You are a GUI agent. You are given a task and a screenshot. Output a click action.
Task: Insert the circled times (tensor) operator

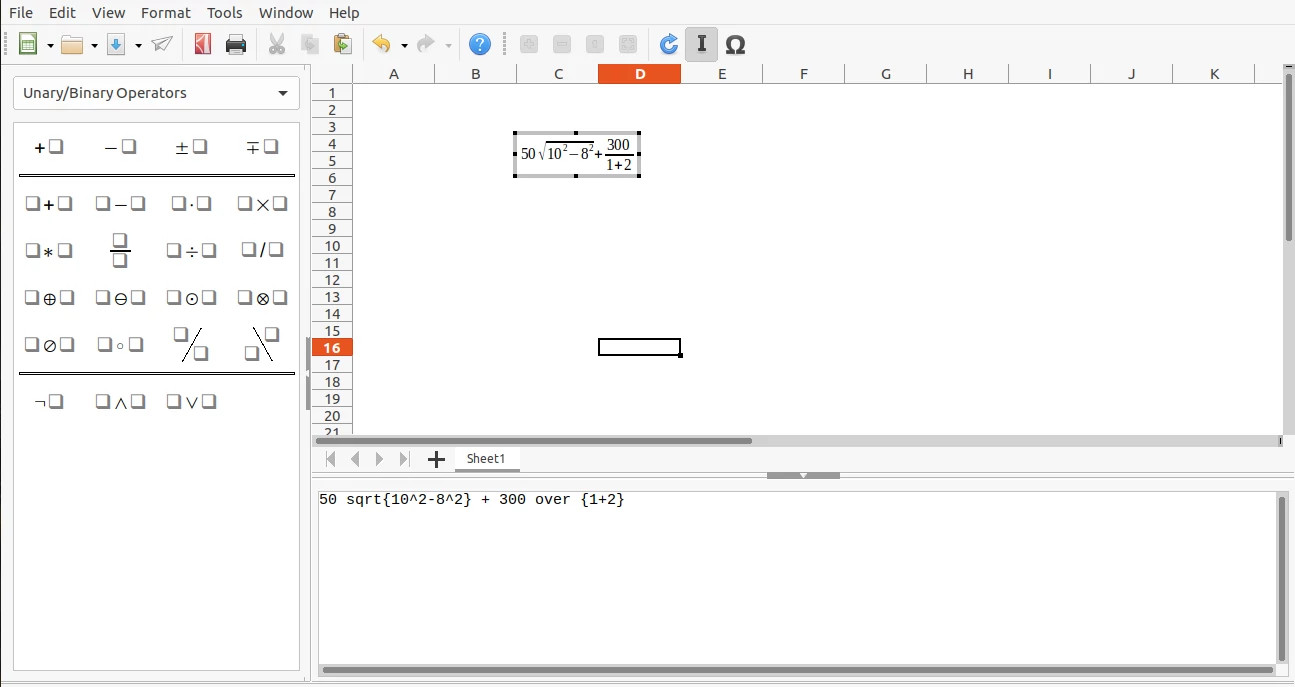(262, 297)
